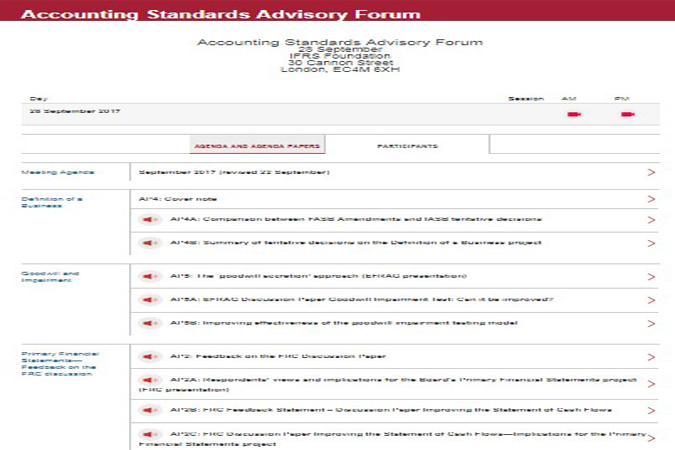Play audio for AP2 Feedback on FRC paper
This screenshot has width=675, height=450.
[x=150, y=357]
